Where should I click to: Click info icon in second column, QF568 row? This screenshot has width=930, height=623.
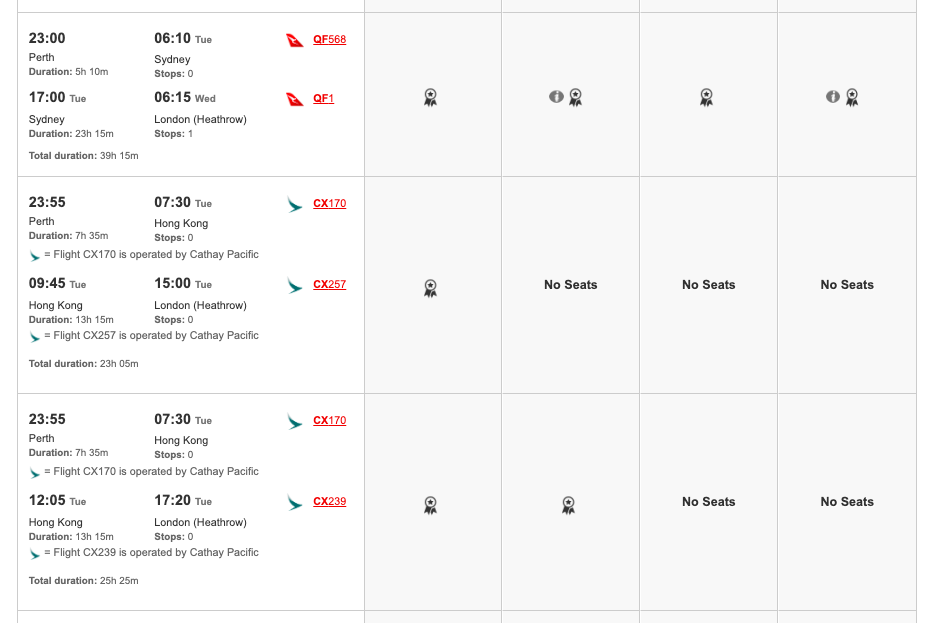(x=556, y=96)
